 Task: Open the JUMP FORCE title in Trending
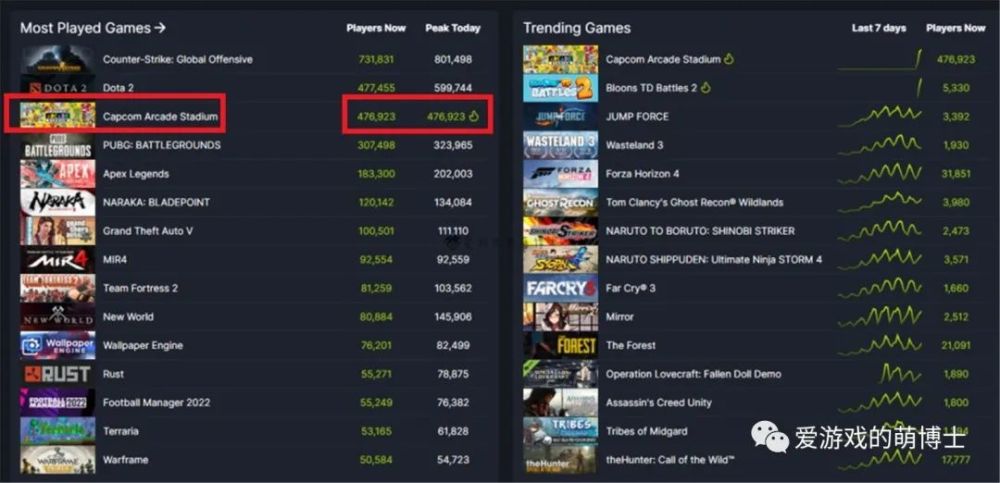tap(637, 117)
